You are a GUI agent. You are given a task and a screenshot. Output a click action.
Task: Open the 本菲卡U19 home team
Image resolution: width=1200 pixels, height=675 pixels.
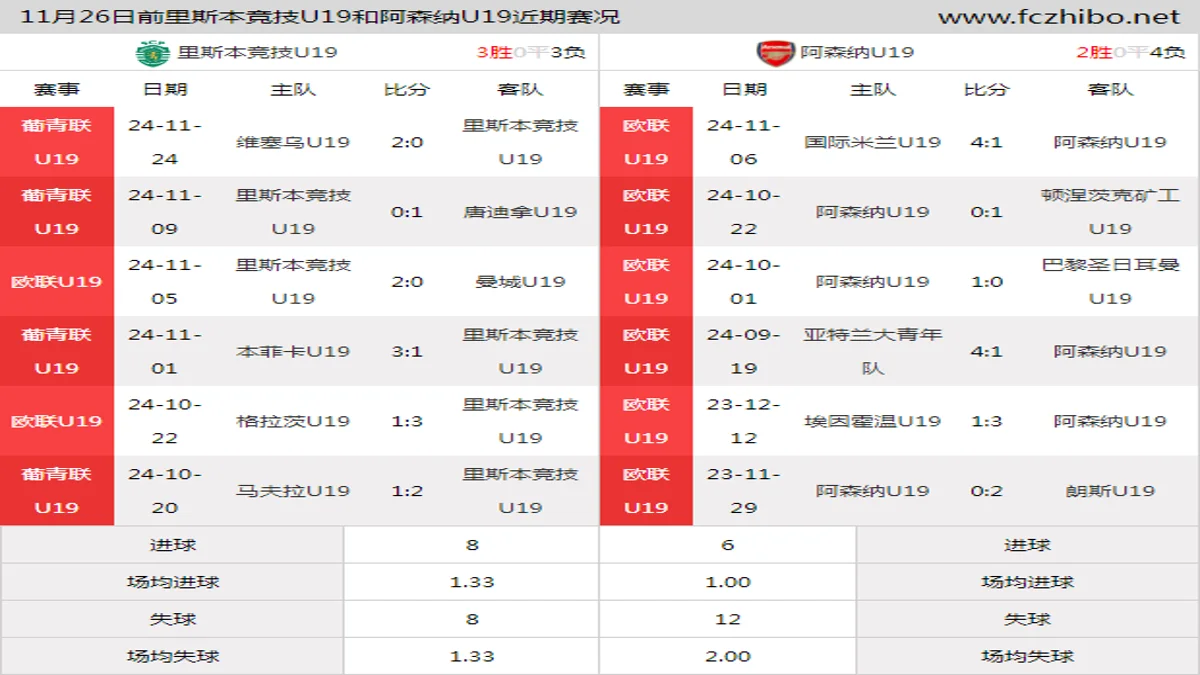[x=293, y=352]
